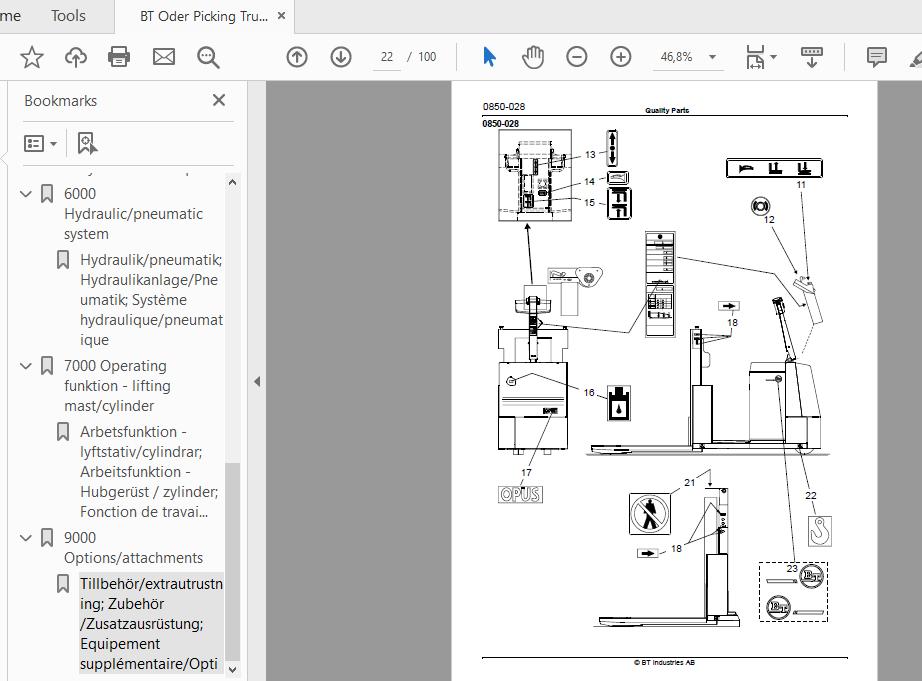Zoom out with the minus icon
The image size is (922, 681).
[x=577, y=57]
